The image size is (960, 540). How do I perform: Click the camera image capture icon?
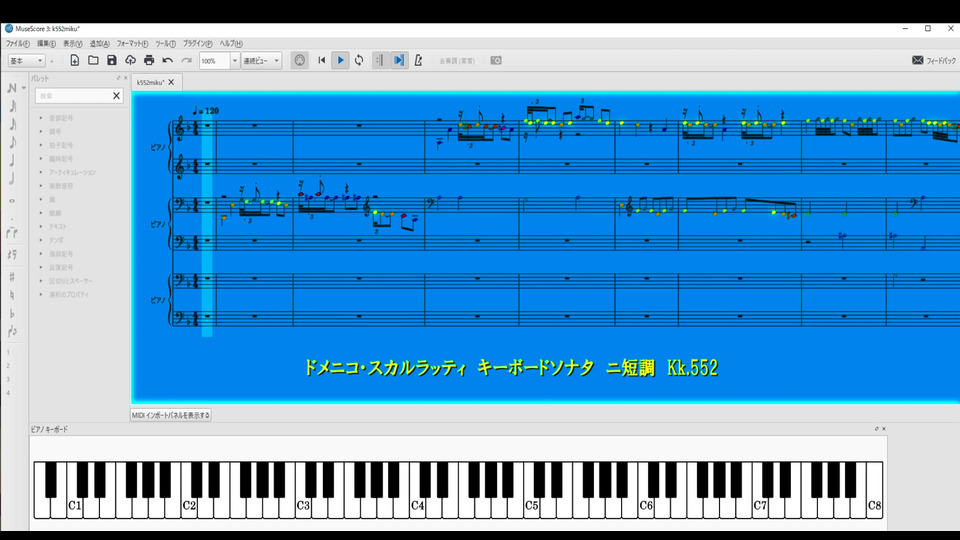tap(496, 60)
